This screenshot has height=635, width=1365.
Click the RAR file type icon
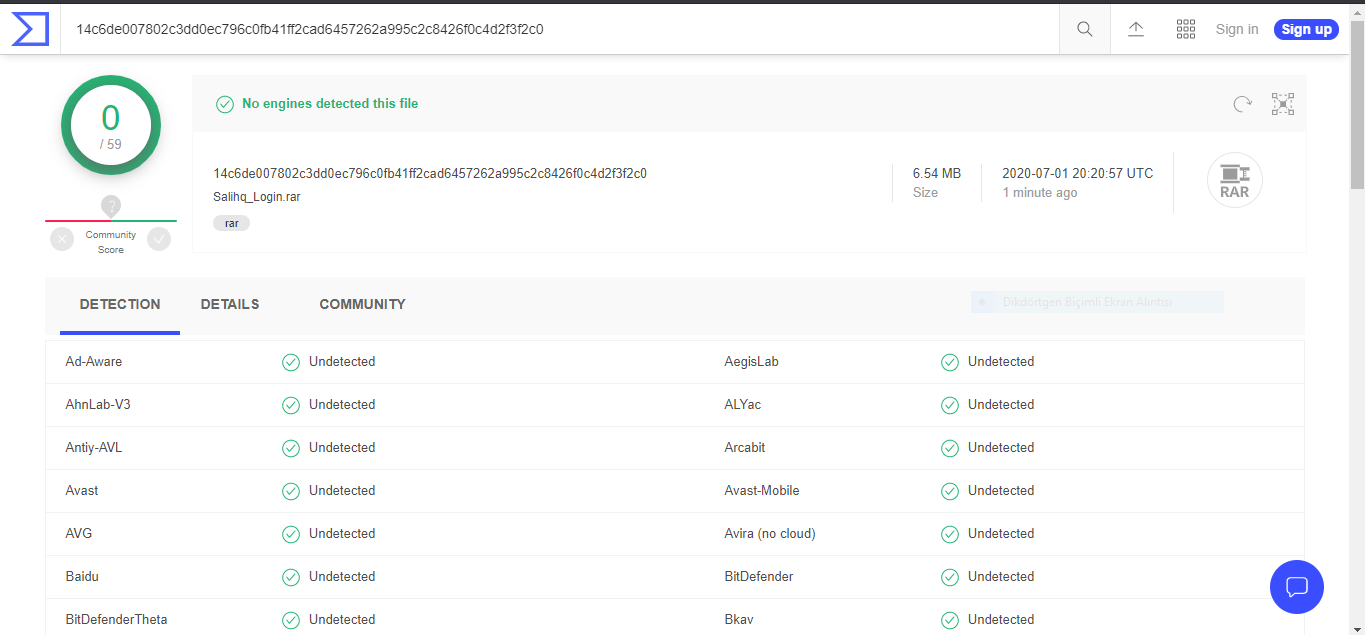tap(1235, 180)
